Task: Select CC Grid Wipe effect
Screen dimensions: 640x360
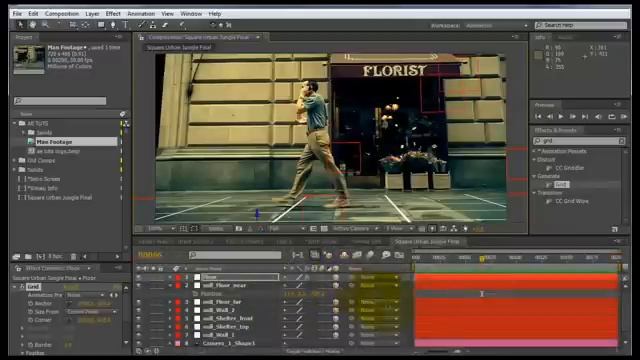Action: 572,201
